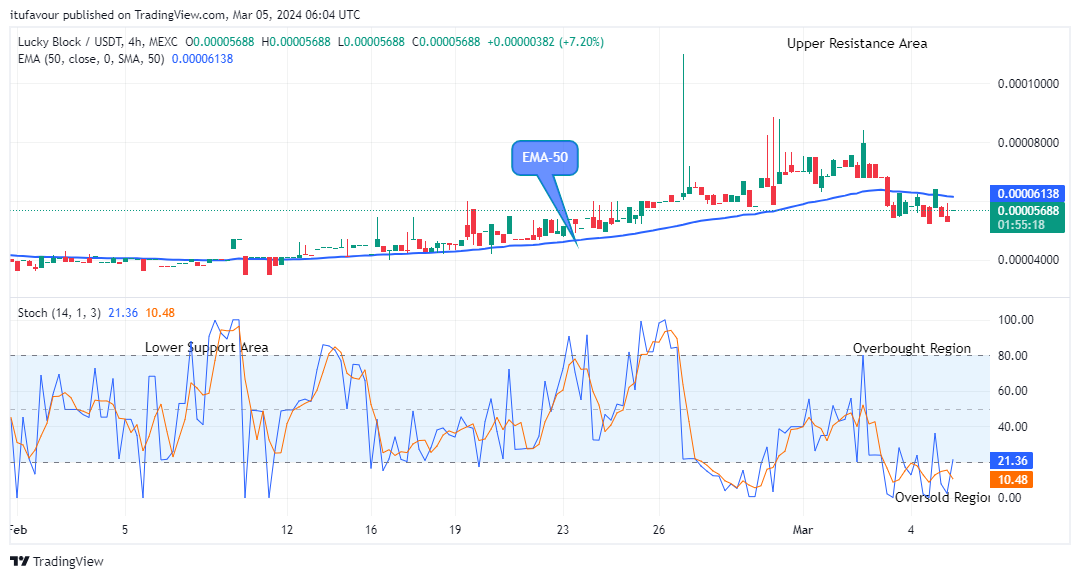The image size is (1080, 579).
Task: Click the EMA-50 callout label
Action: pos(545,158)
